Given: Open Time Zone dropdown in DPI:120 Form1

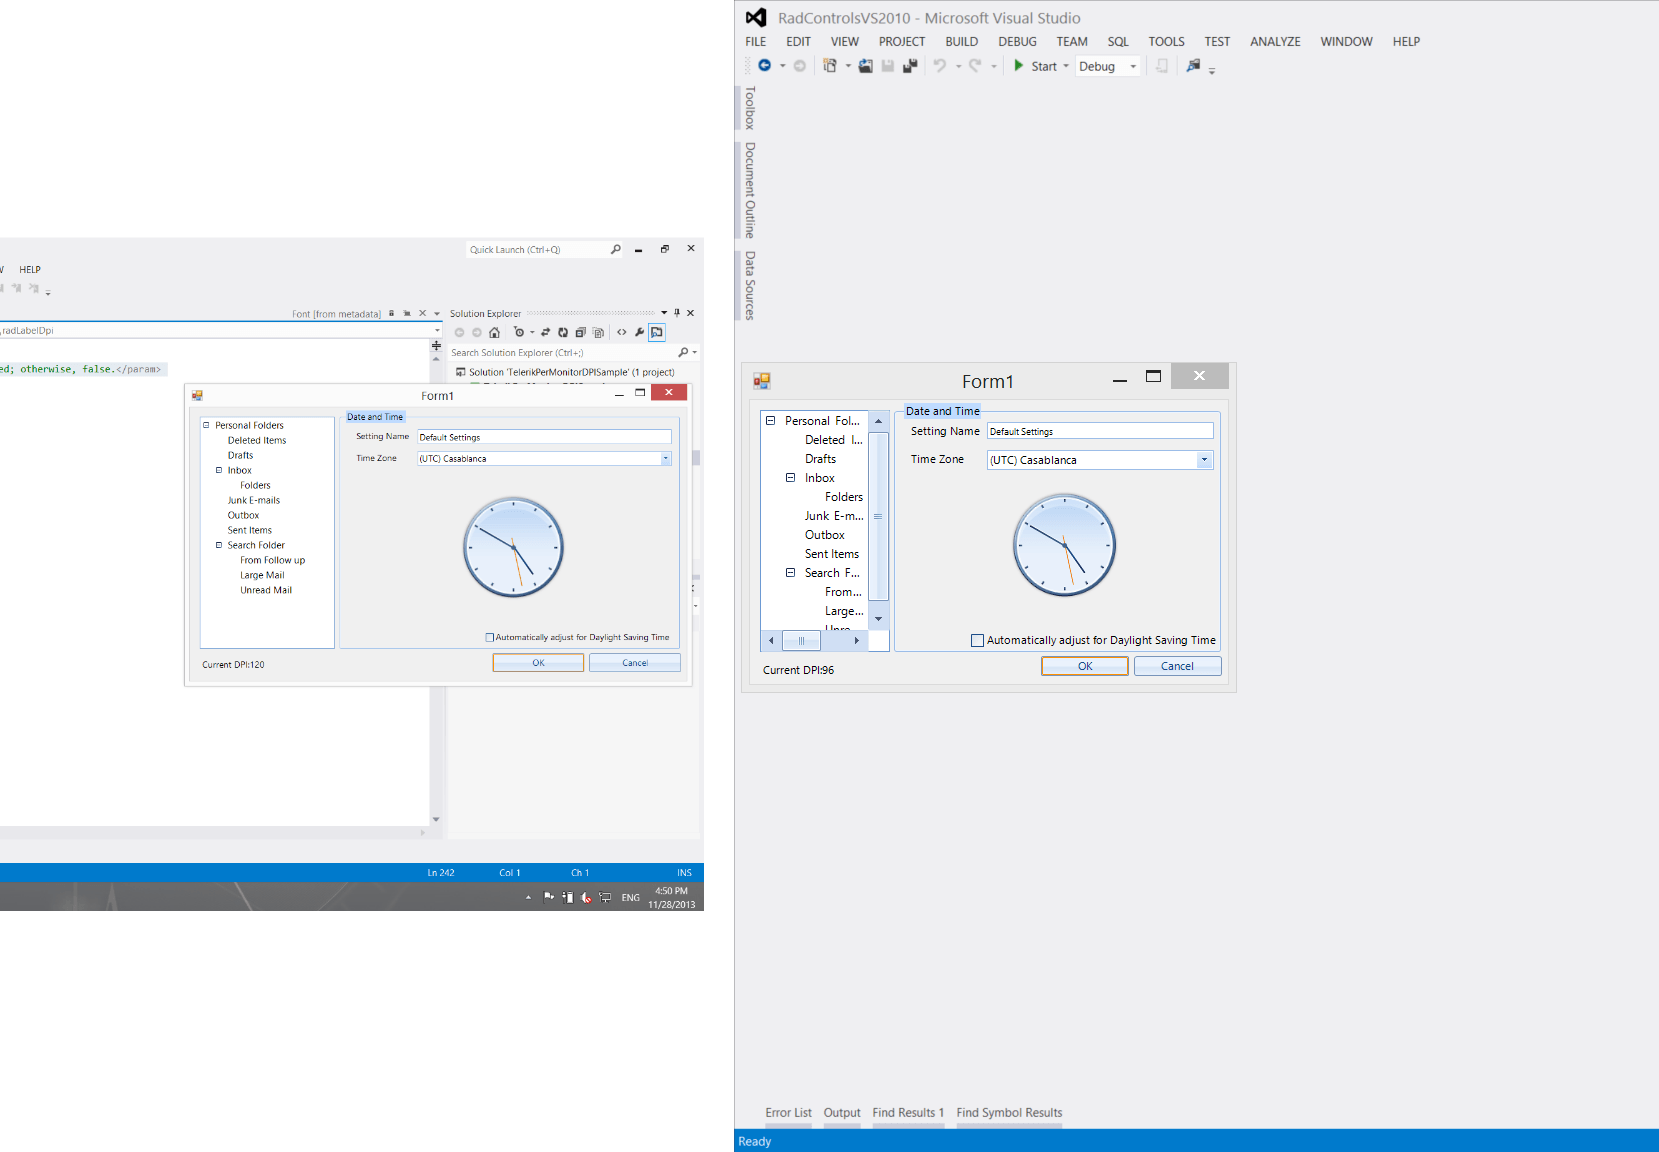Looking at the screenshot, I should 665,459.
